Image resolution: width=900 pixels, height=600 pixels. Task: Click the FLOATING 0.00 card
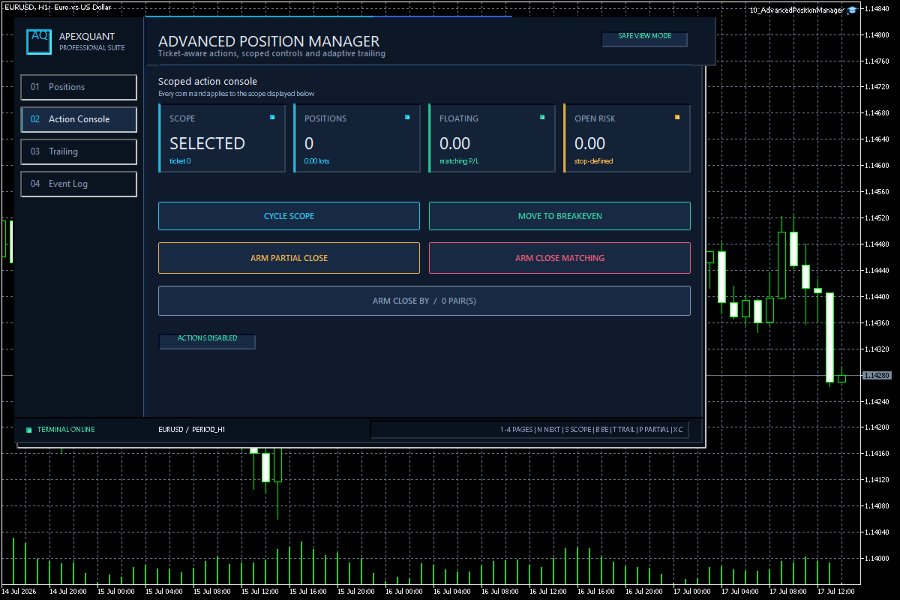pyautogui.click(x=492, y=138)
